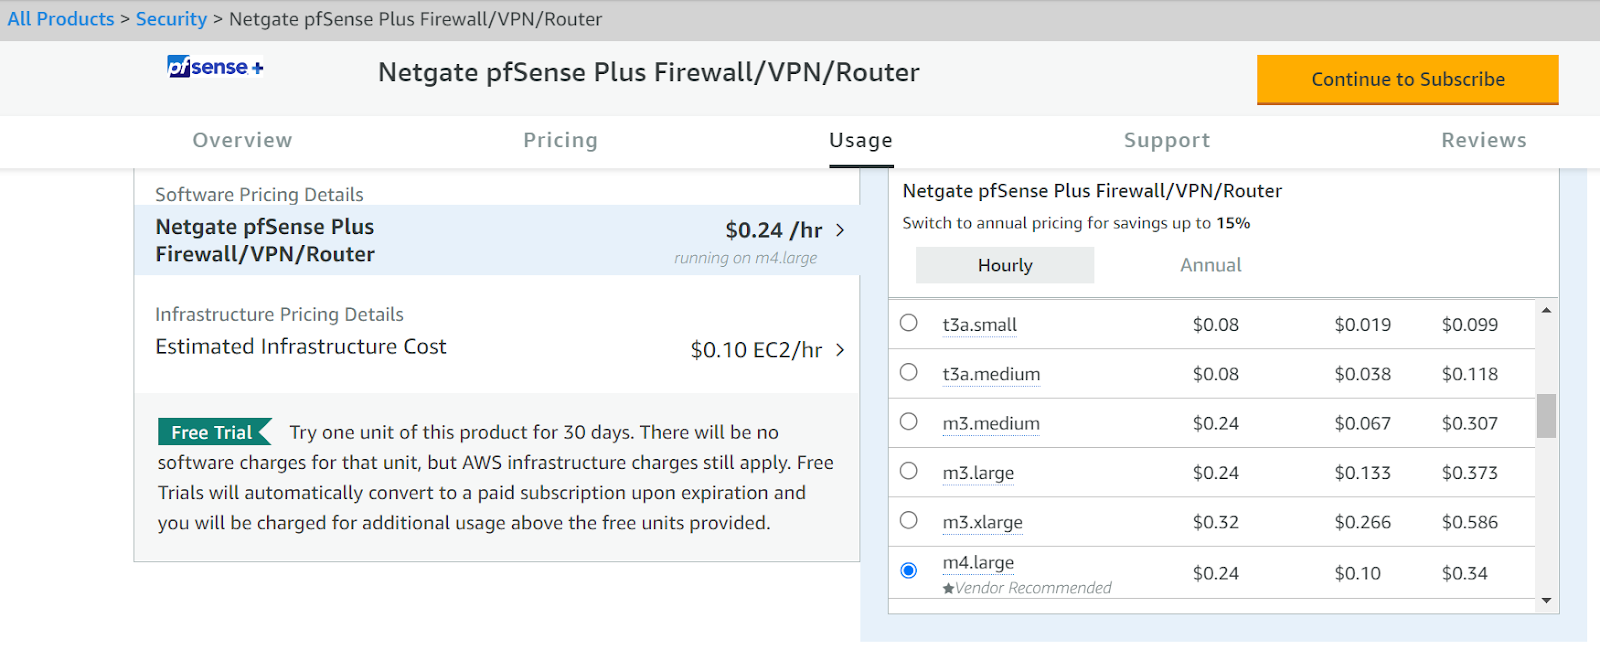Click the pfSense+ logo
This screenshot has height=650, width=1600.
click(213, 66)
